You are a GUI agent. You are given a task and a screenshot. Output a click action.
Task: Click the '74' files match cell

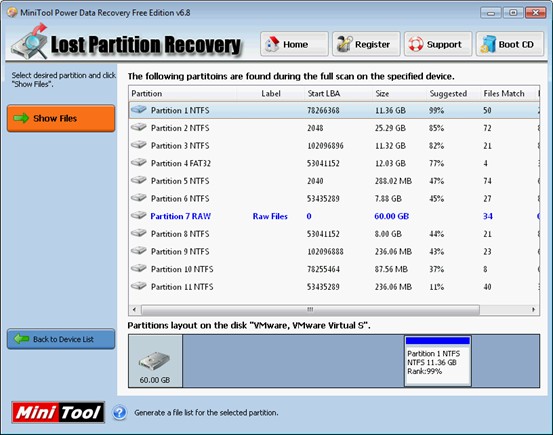point(487,181)
